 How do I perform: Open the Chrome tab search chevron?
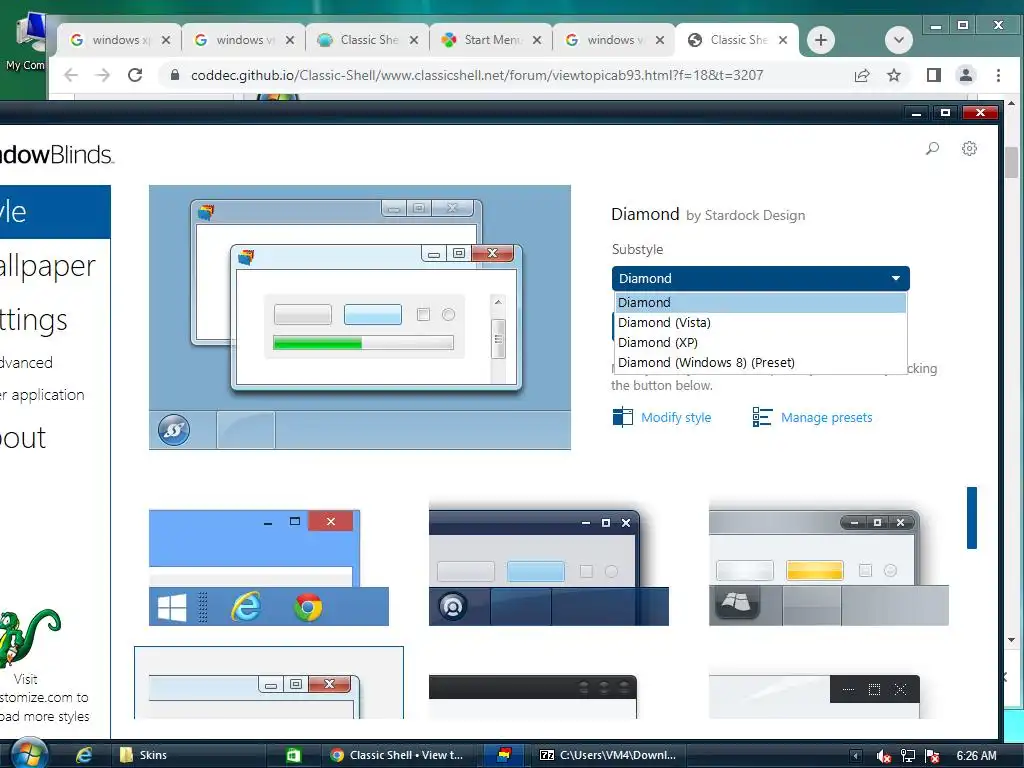click(x=899, y=40)
